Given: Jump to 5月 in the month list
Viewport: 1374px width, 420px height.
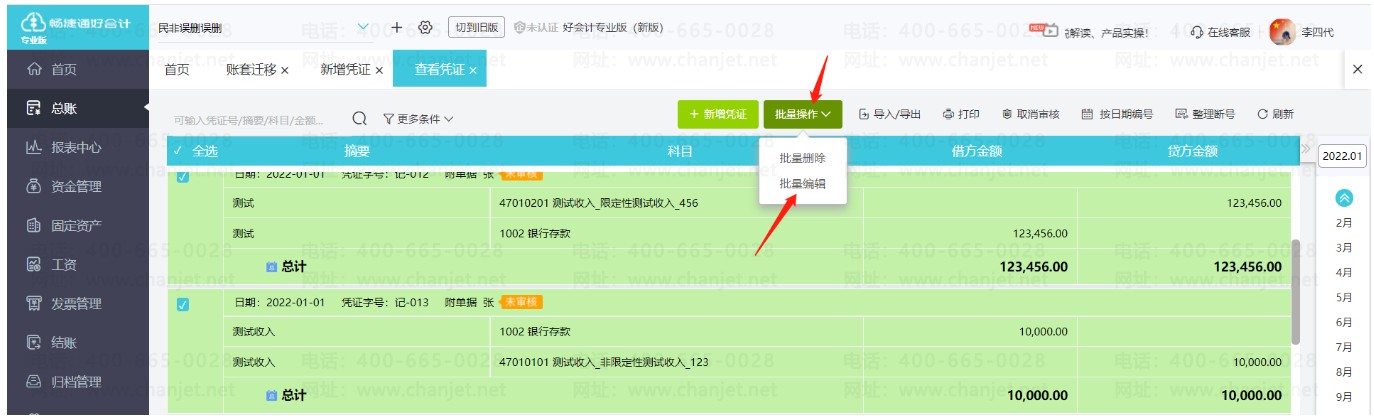Looking at the screenshot, I should [1344, 298].
